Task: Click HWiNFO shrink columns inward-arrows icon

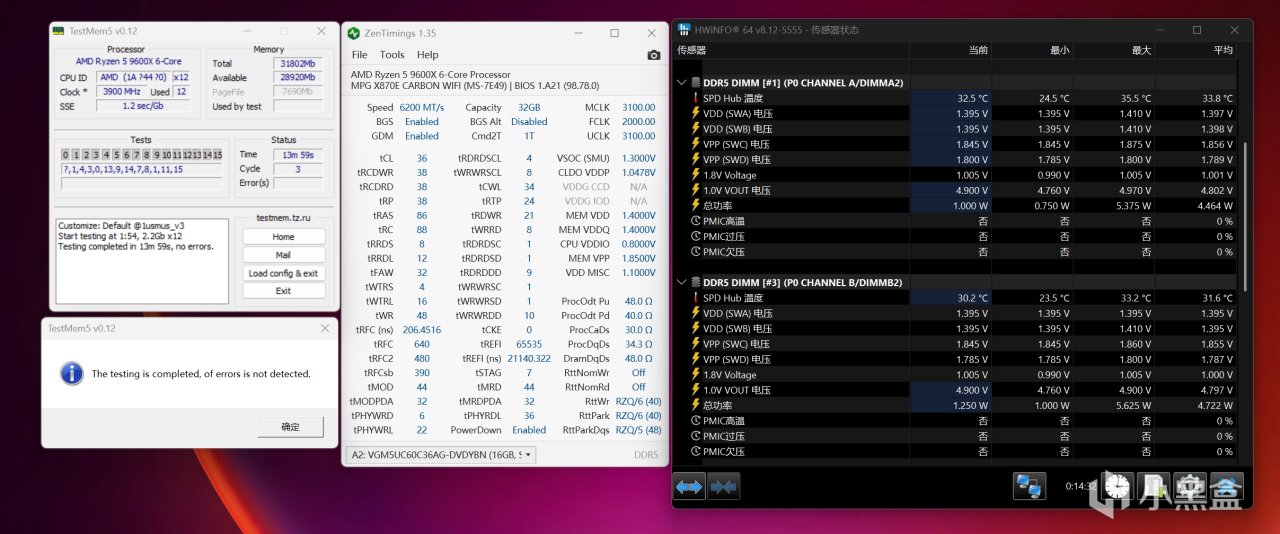Action: [723, 486]
